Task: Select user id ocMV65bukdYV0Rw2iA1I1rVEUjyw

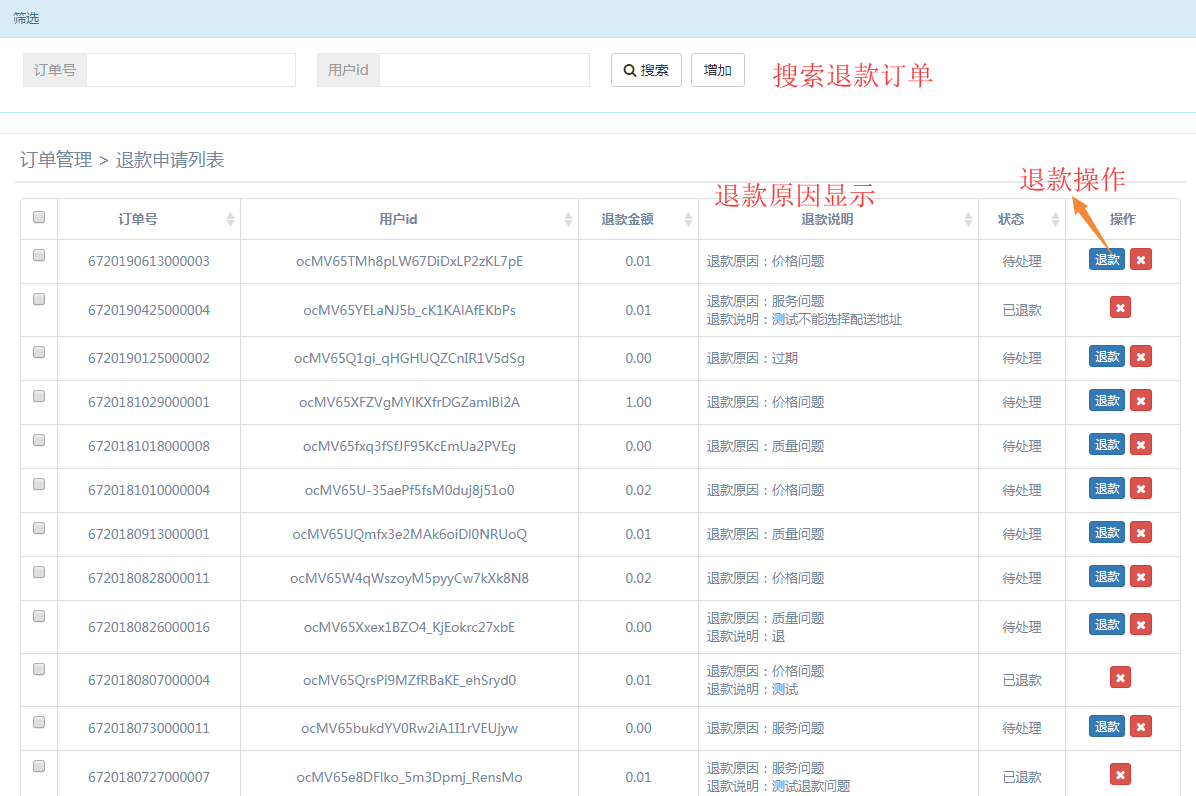Action: pos(410,728)
